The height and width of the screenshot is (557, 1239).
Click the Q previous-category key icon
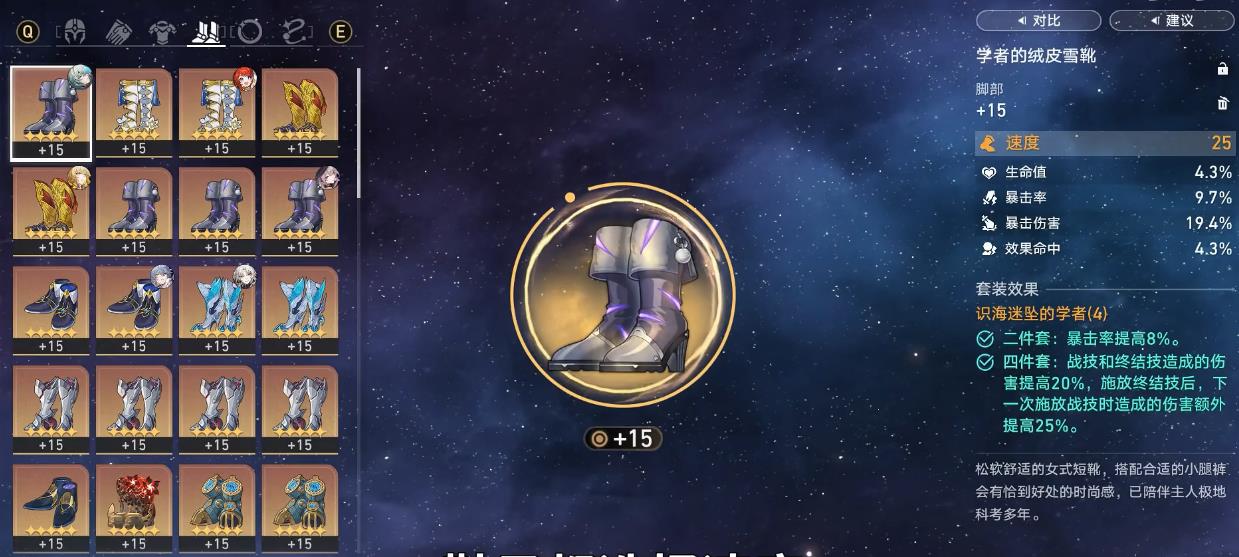(28, 32)
